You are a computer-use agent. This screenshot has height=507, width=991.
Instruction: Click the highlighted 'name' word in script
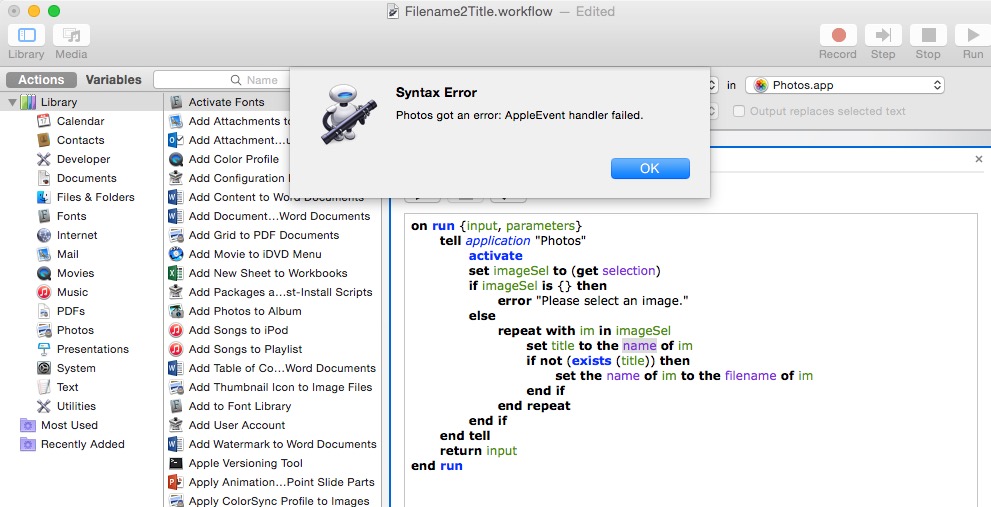pyautogui.click(x=639, y=346)
